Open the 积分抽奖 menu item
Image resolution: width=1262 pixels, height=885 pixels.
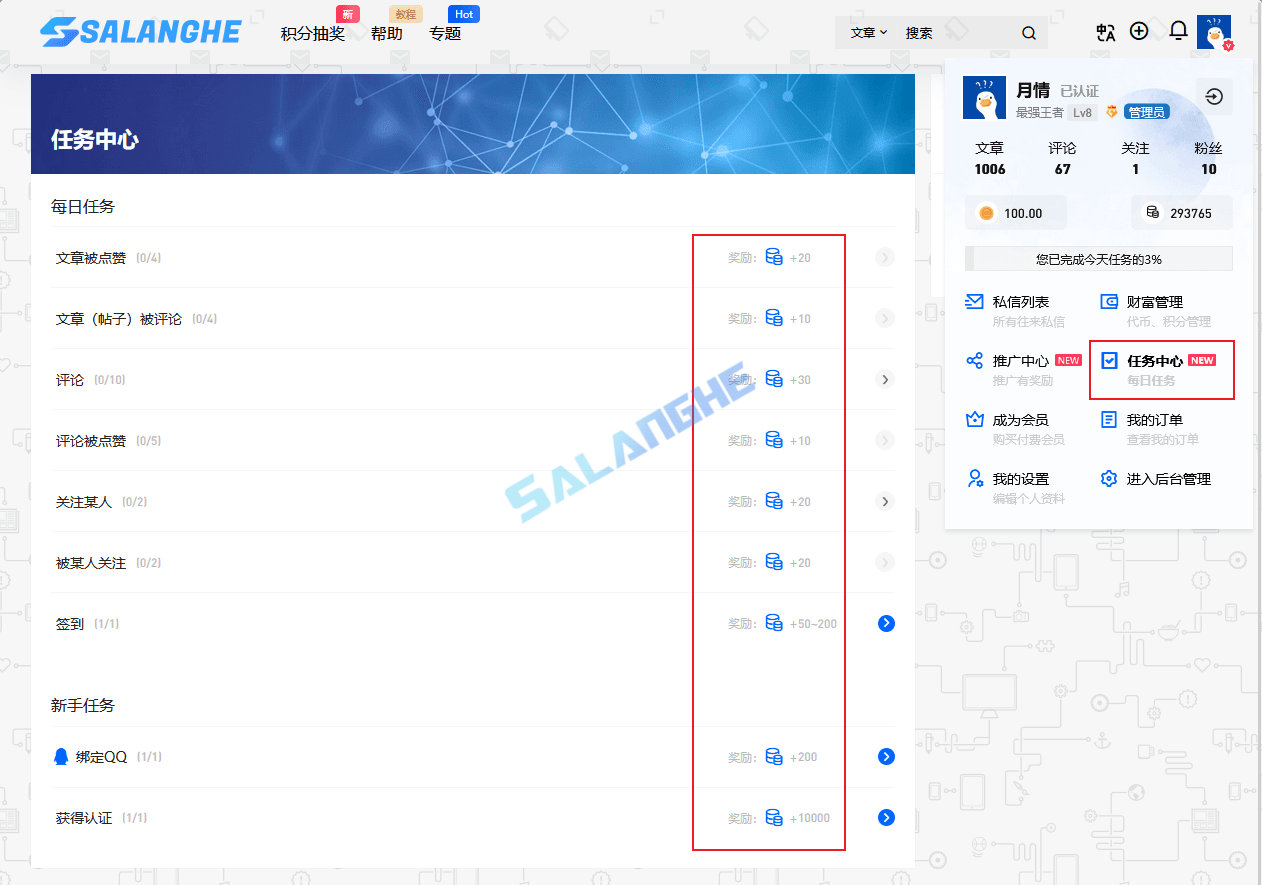pos(315,32)
